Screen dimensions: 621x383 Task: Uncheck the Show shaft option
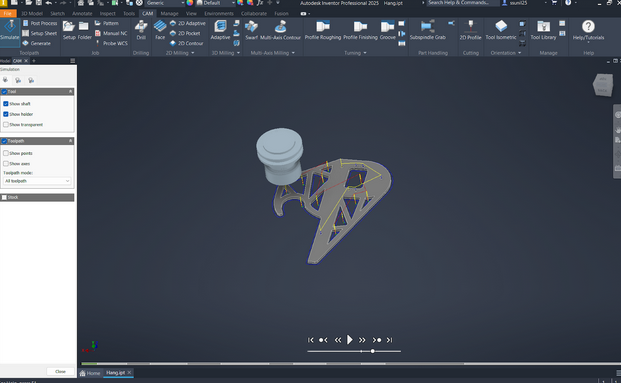point(6,104)
